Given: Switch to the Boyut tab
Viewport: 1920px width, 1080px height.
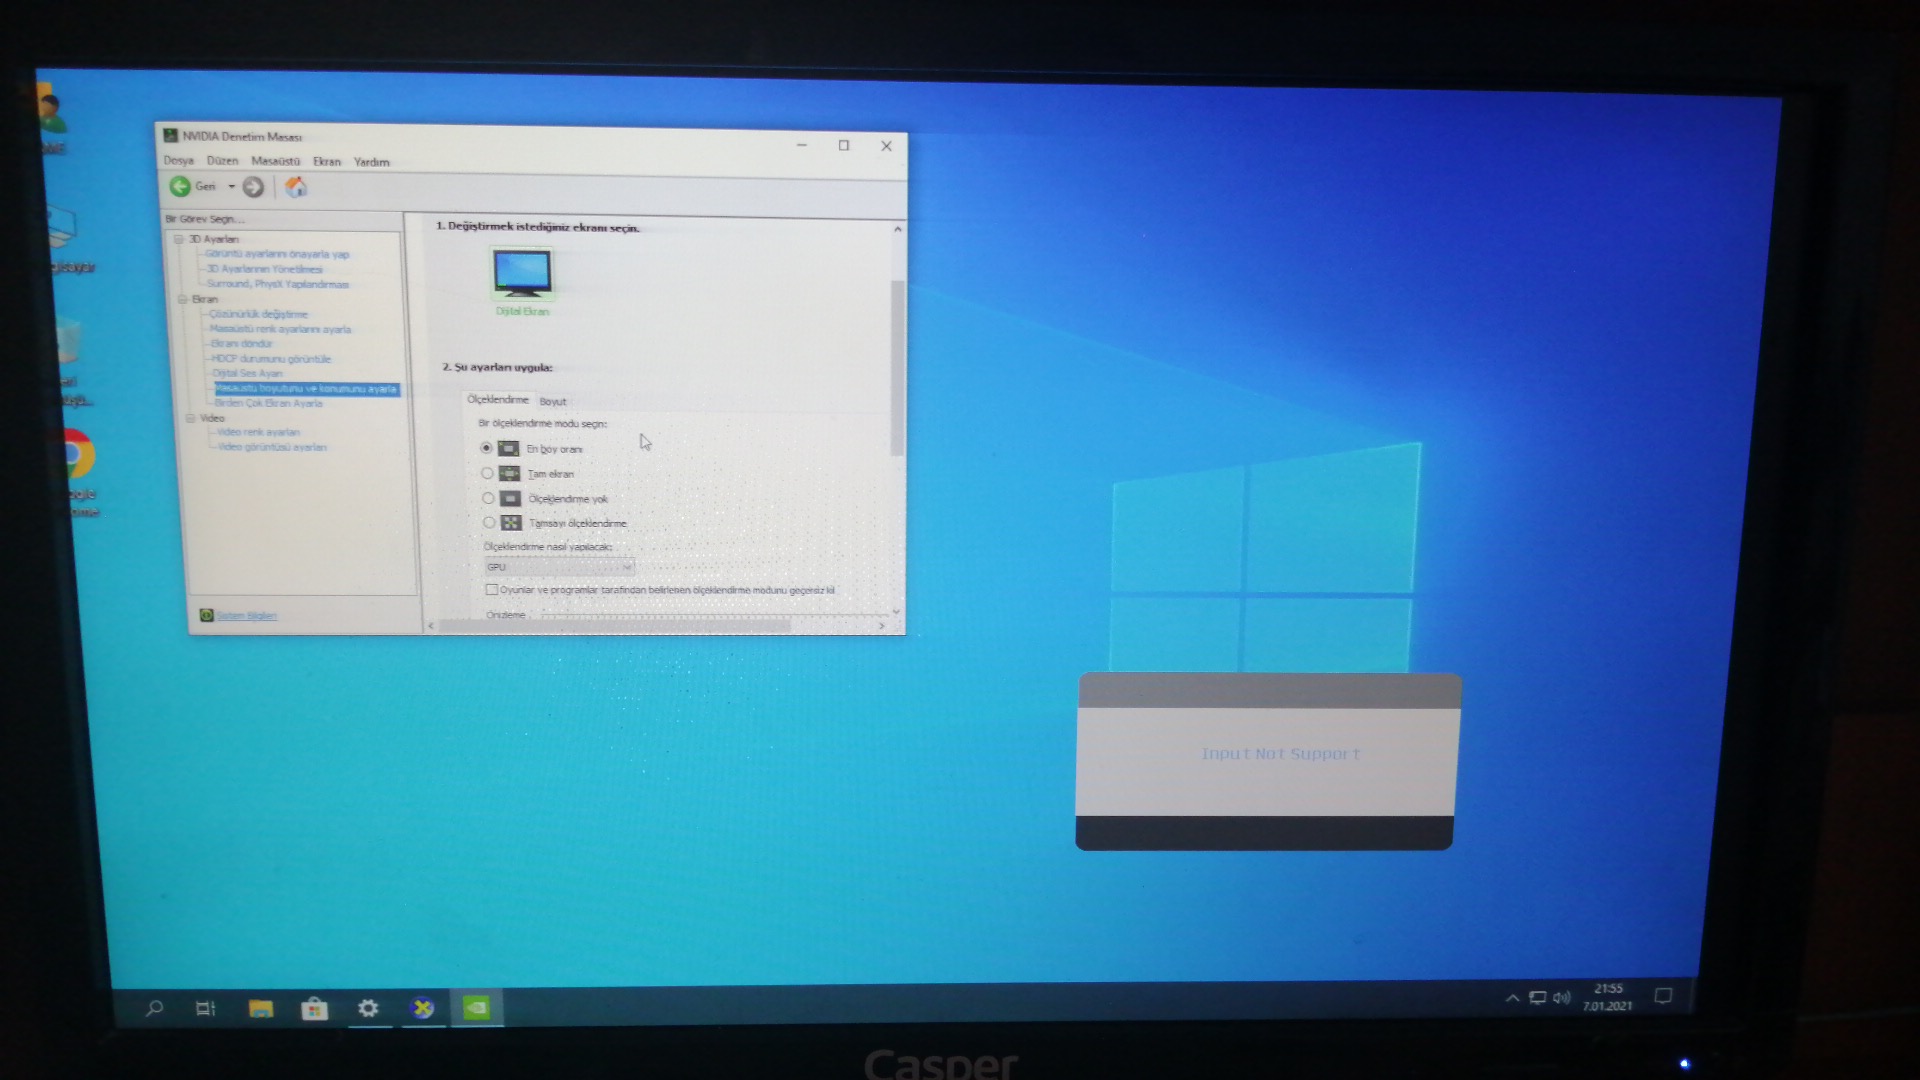Looking at the screenshot, I should tap(553, 401).
